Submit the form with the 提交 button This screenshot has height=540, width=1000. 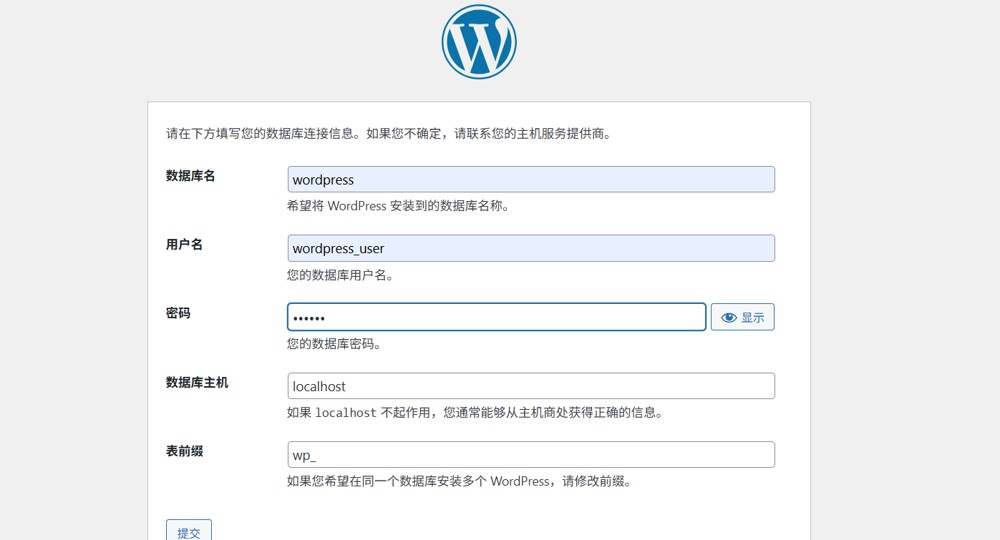click(x=189, y=531)
